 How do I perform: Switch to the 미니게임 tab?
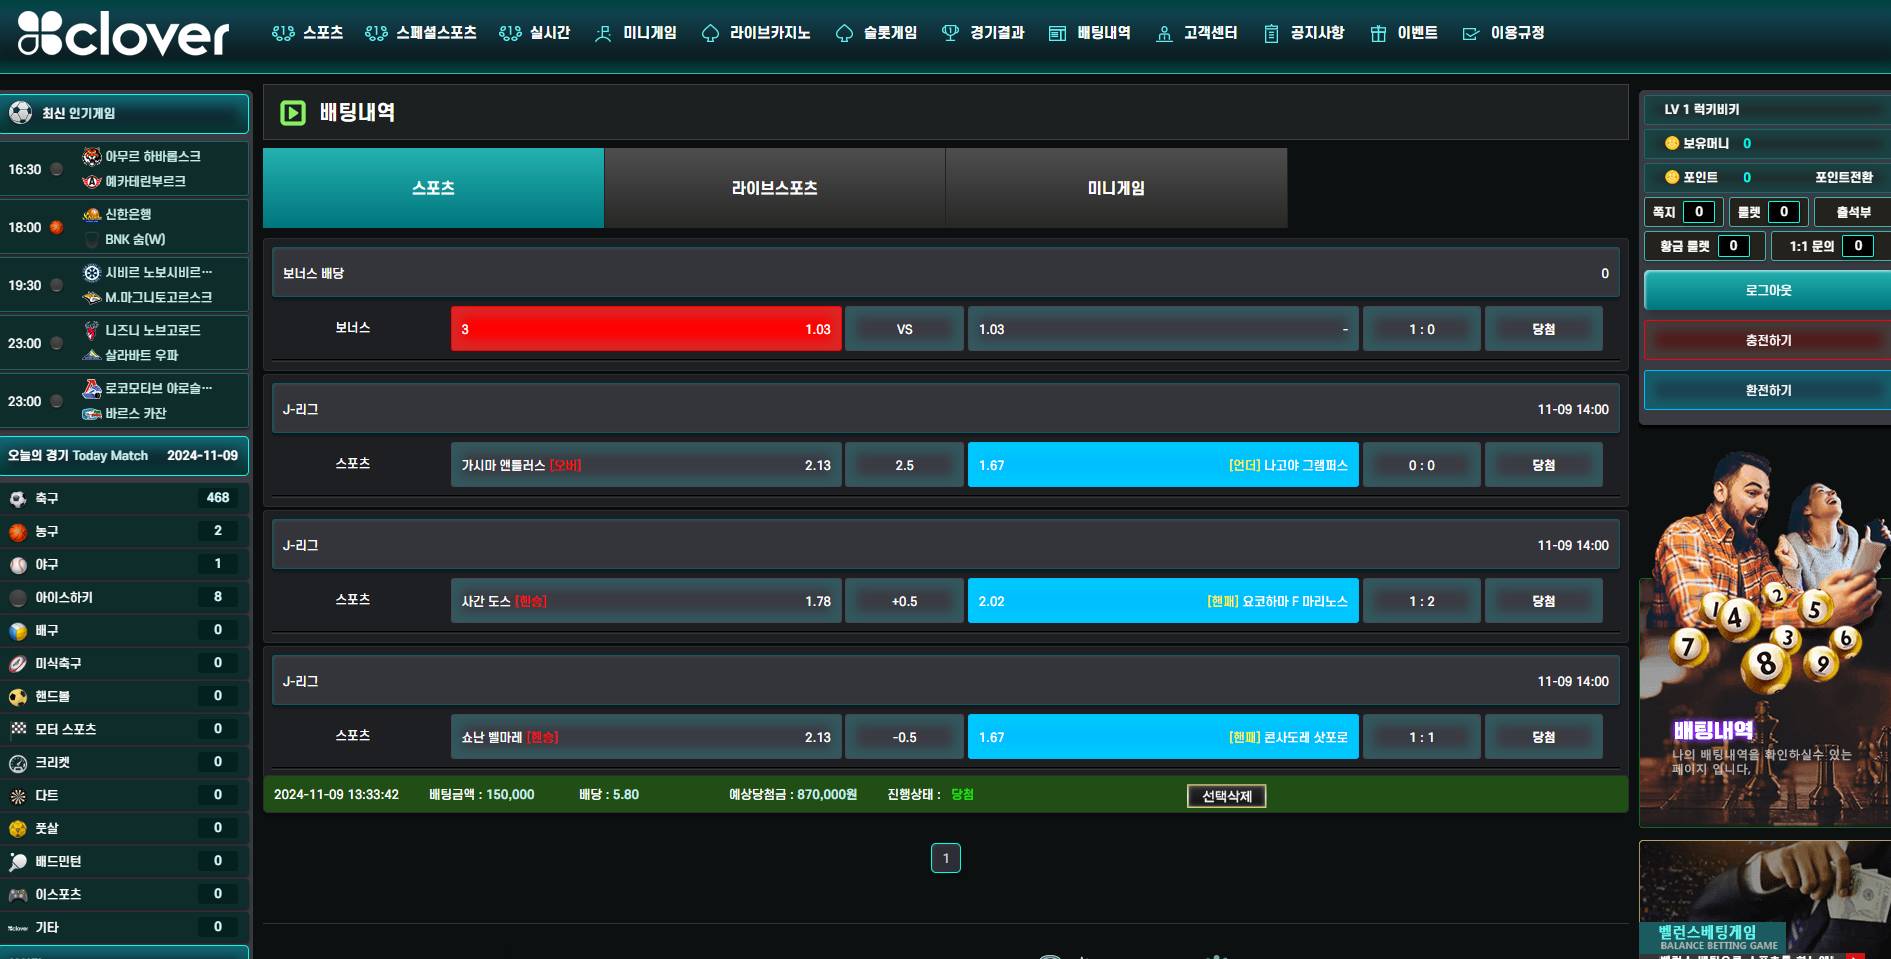[x=1116, y=188]
